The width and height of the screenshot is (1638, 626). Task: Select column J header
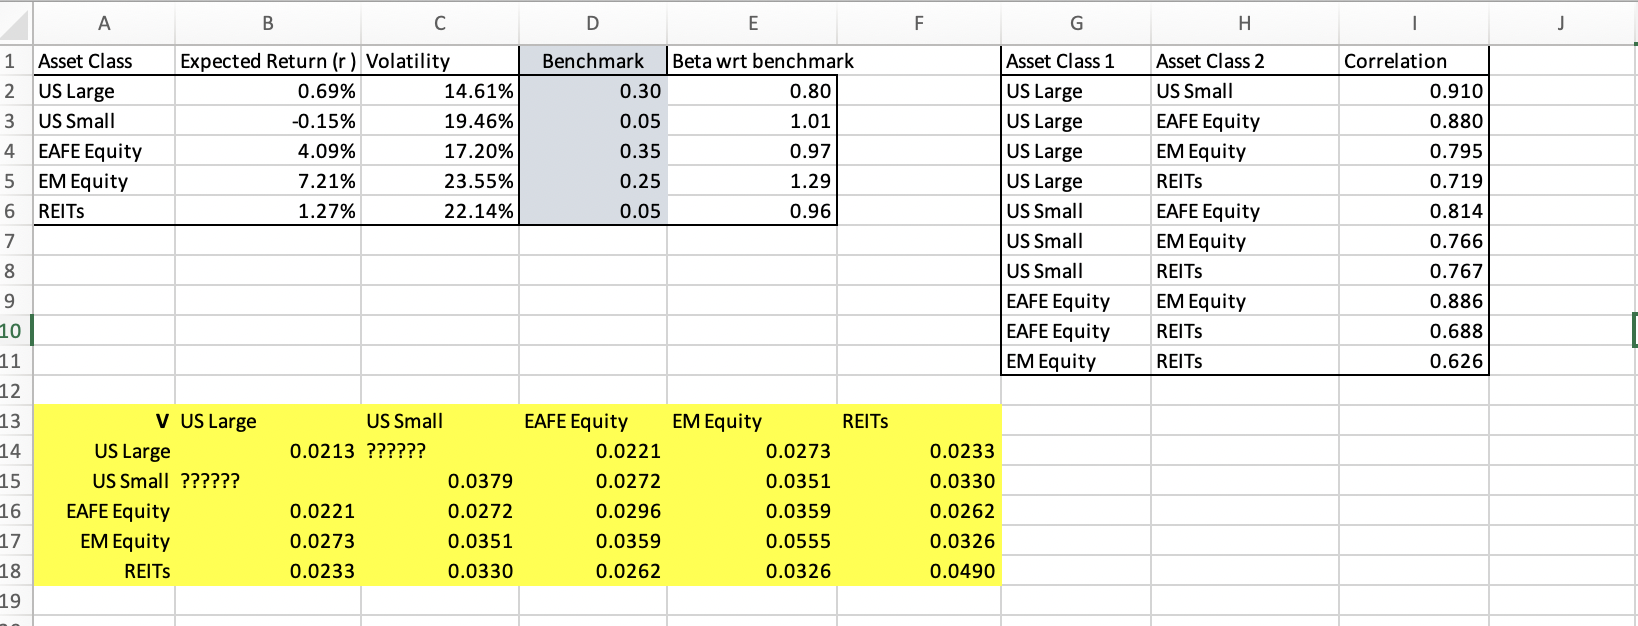1561,23
